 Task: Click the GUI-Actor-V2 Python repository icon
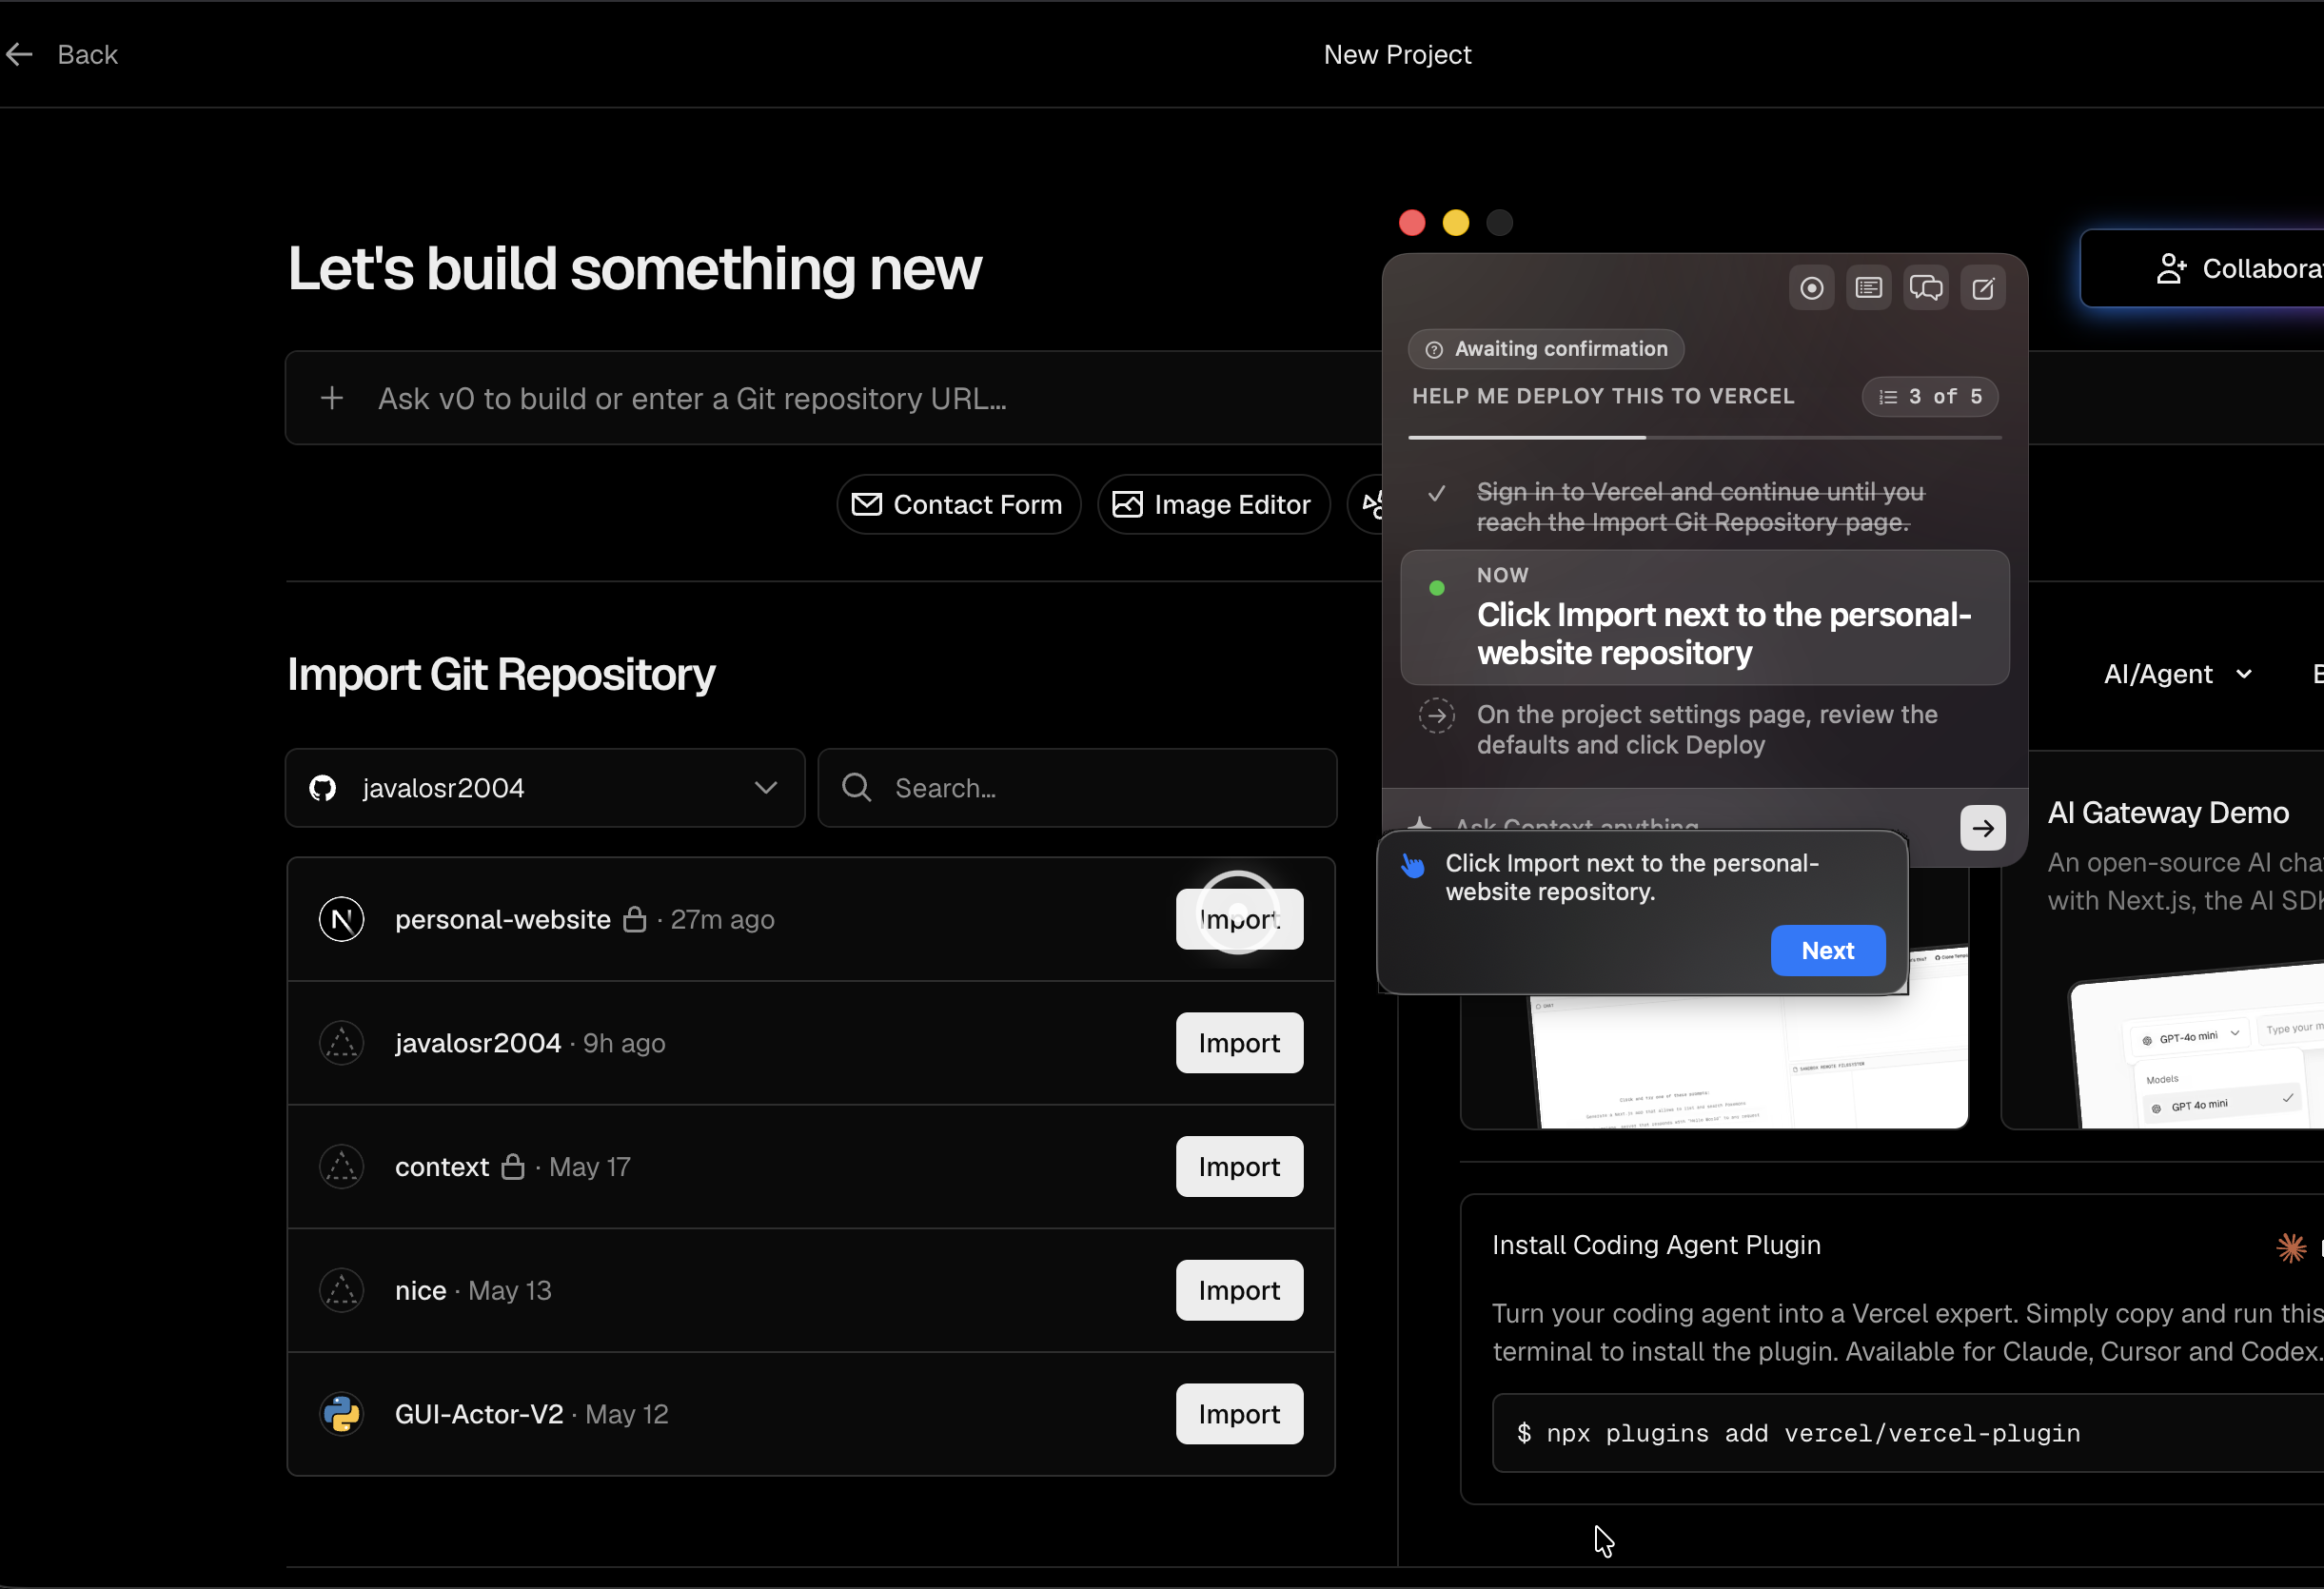[341, 1414]
